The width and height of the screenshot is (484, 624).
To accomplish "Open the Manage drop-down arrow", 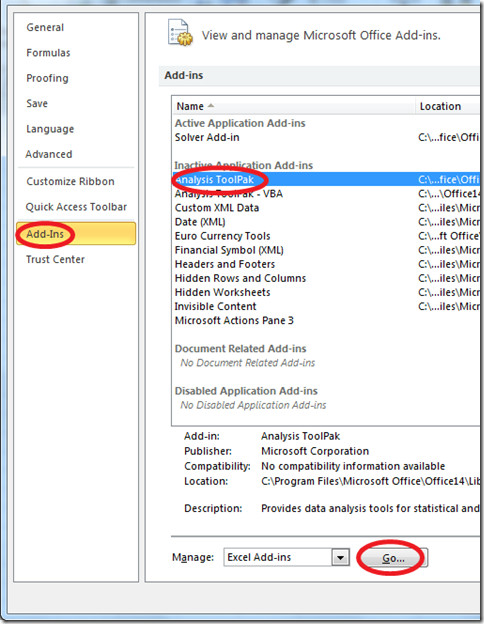I will [341, 558].
